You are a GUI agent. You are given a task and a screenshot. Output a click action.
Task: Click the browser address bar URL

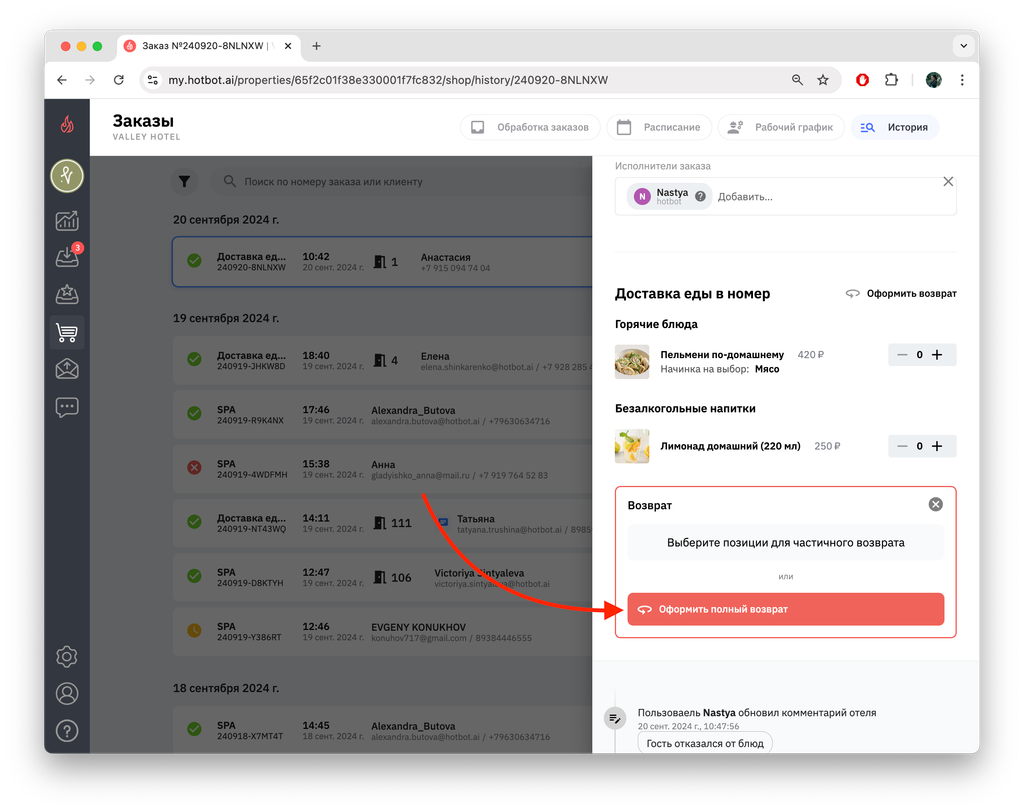click(x=388, y=80)
